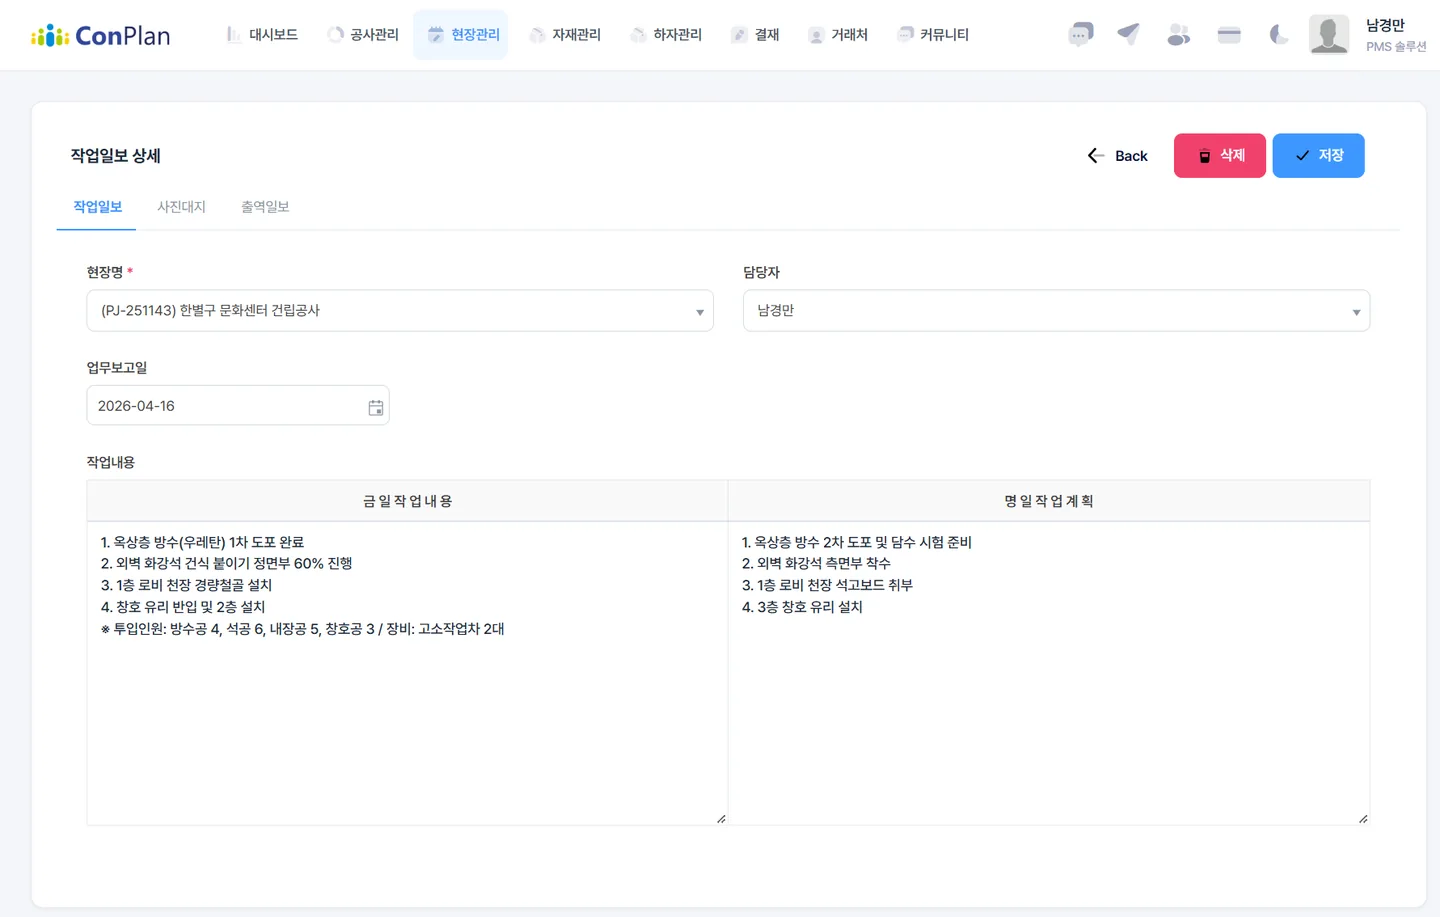The width and height of the screenshot is (1440, 917).
Task: Click the 금일작업내용 column header
Action: [x=407, y=501]
